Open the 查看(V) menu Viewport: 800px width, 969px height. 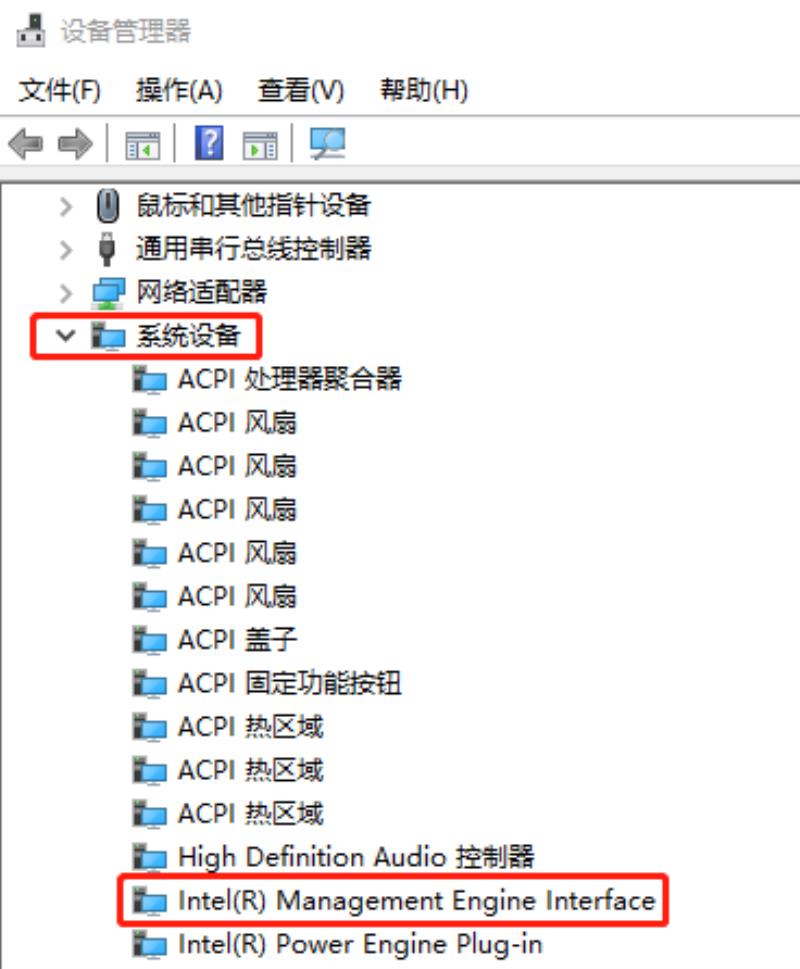point(301,91)
